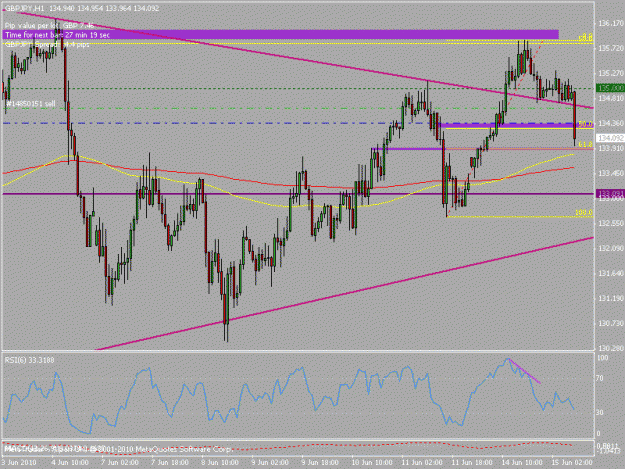625x469 pixels.
Task: Click the 132.550 price axis label
Action: coord(610,223)
